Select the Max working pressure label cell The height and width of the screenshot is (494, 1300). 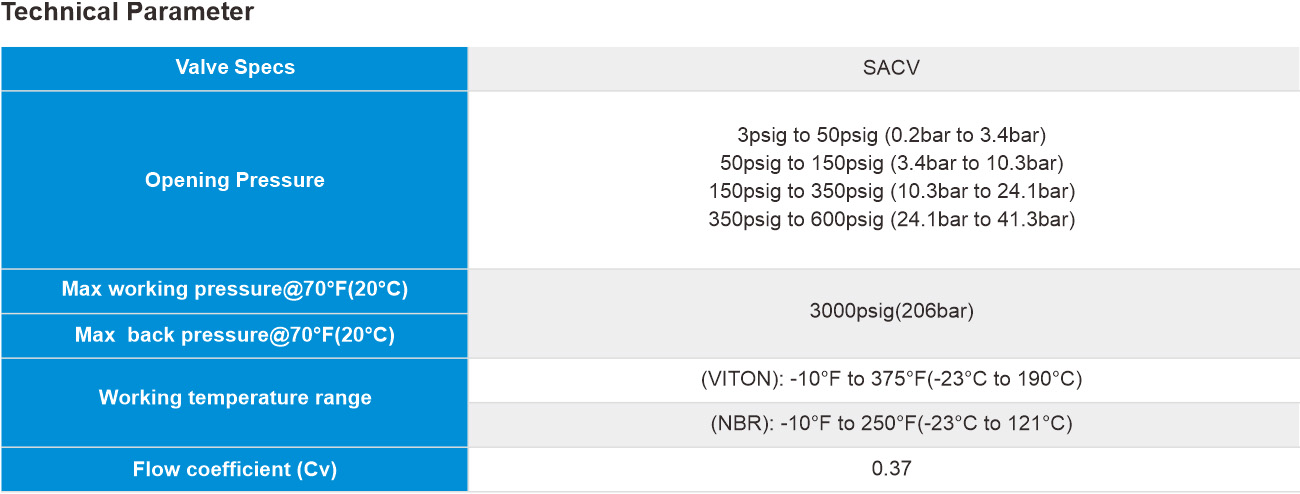[x=234, y=290]
